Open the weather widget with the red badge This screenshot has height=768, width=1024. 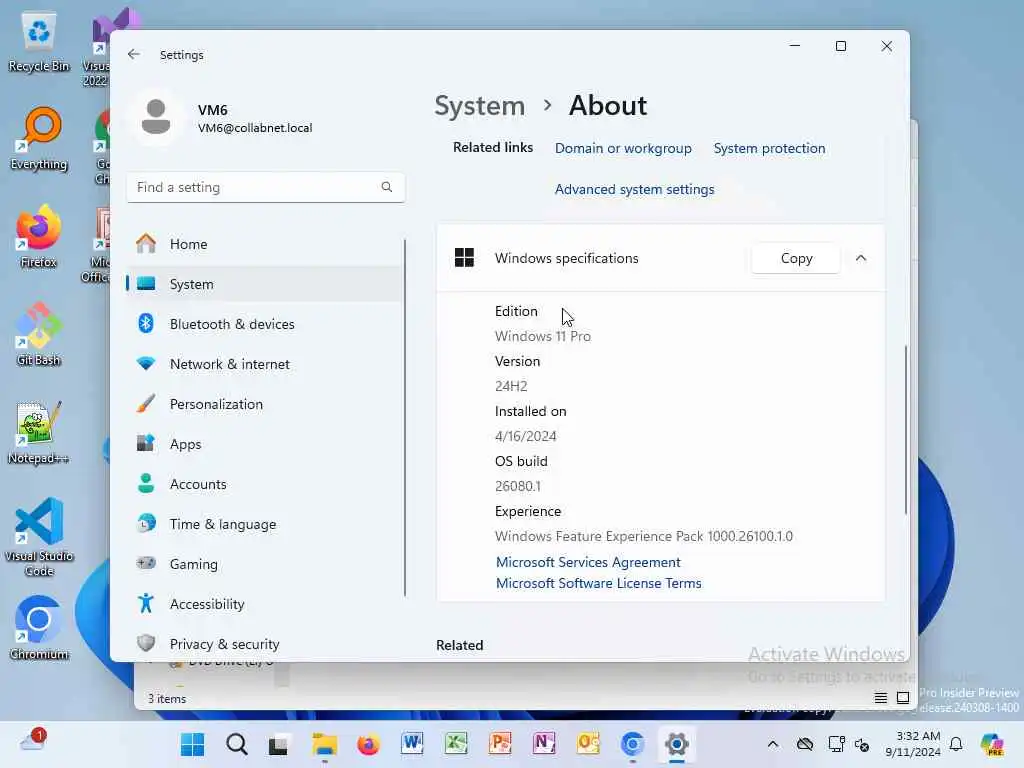33,741
